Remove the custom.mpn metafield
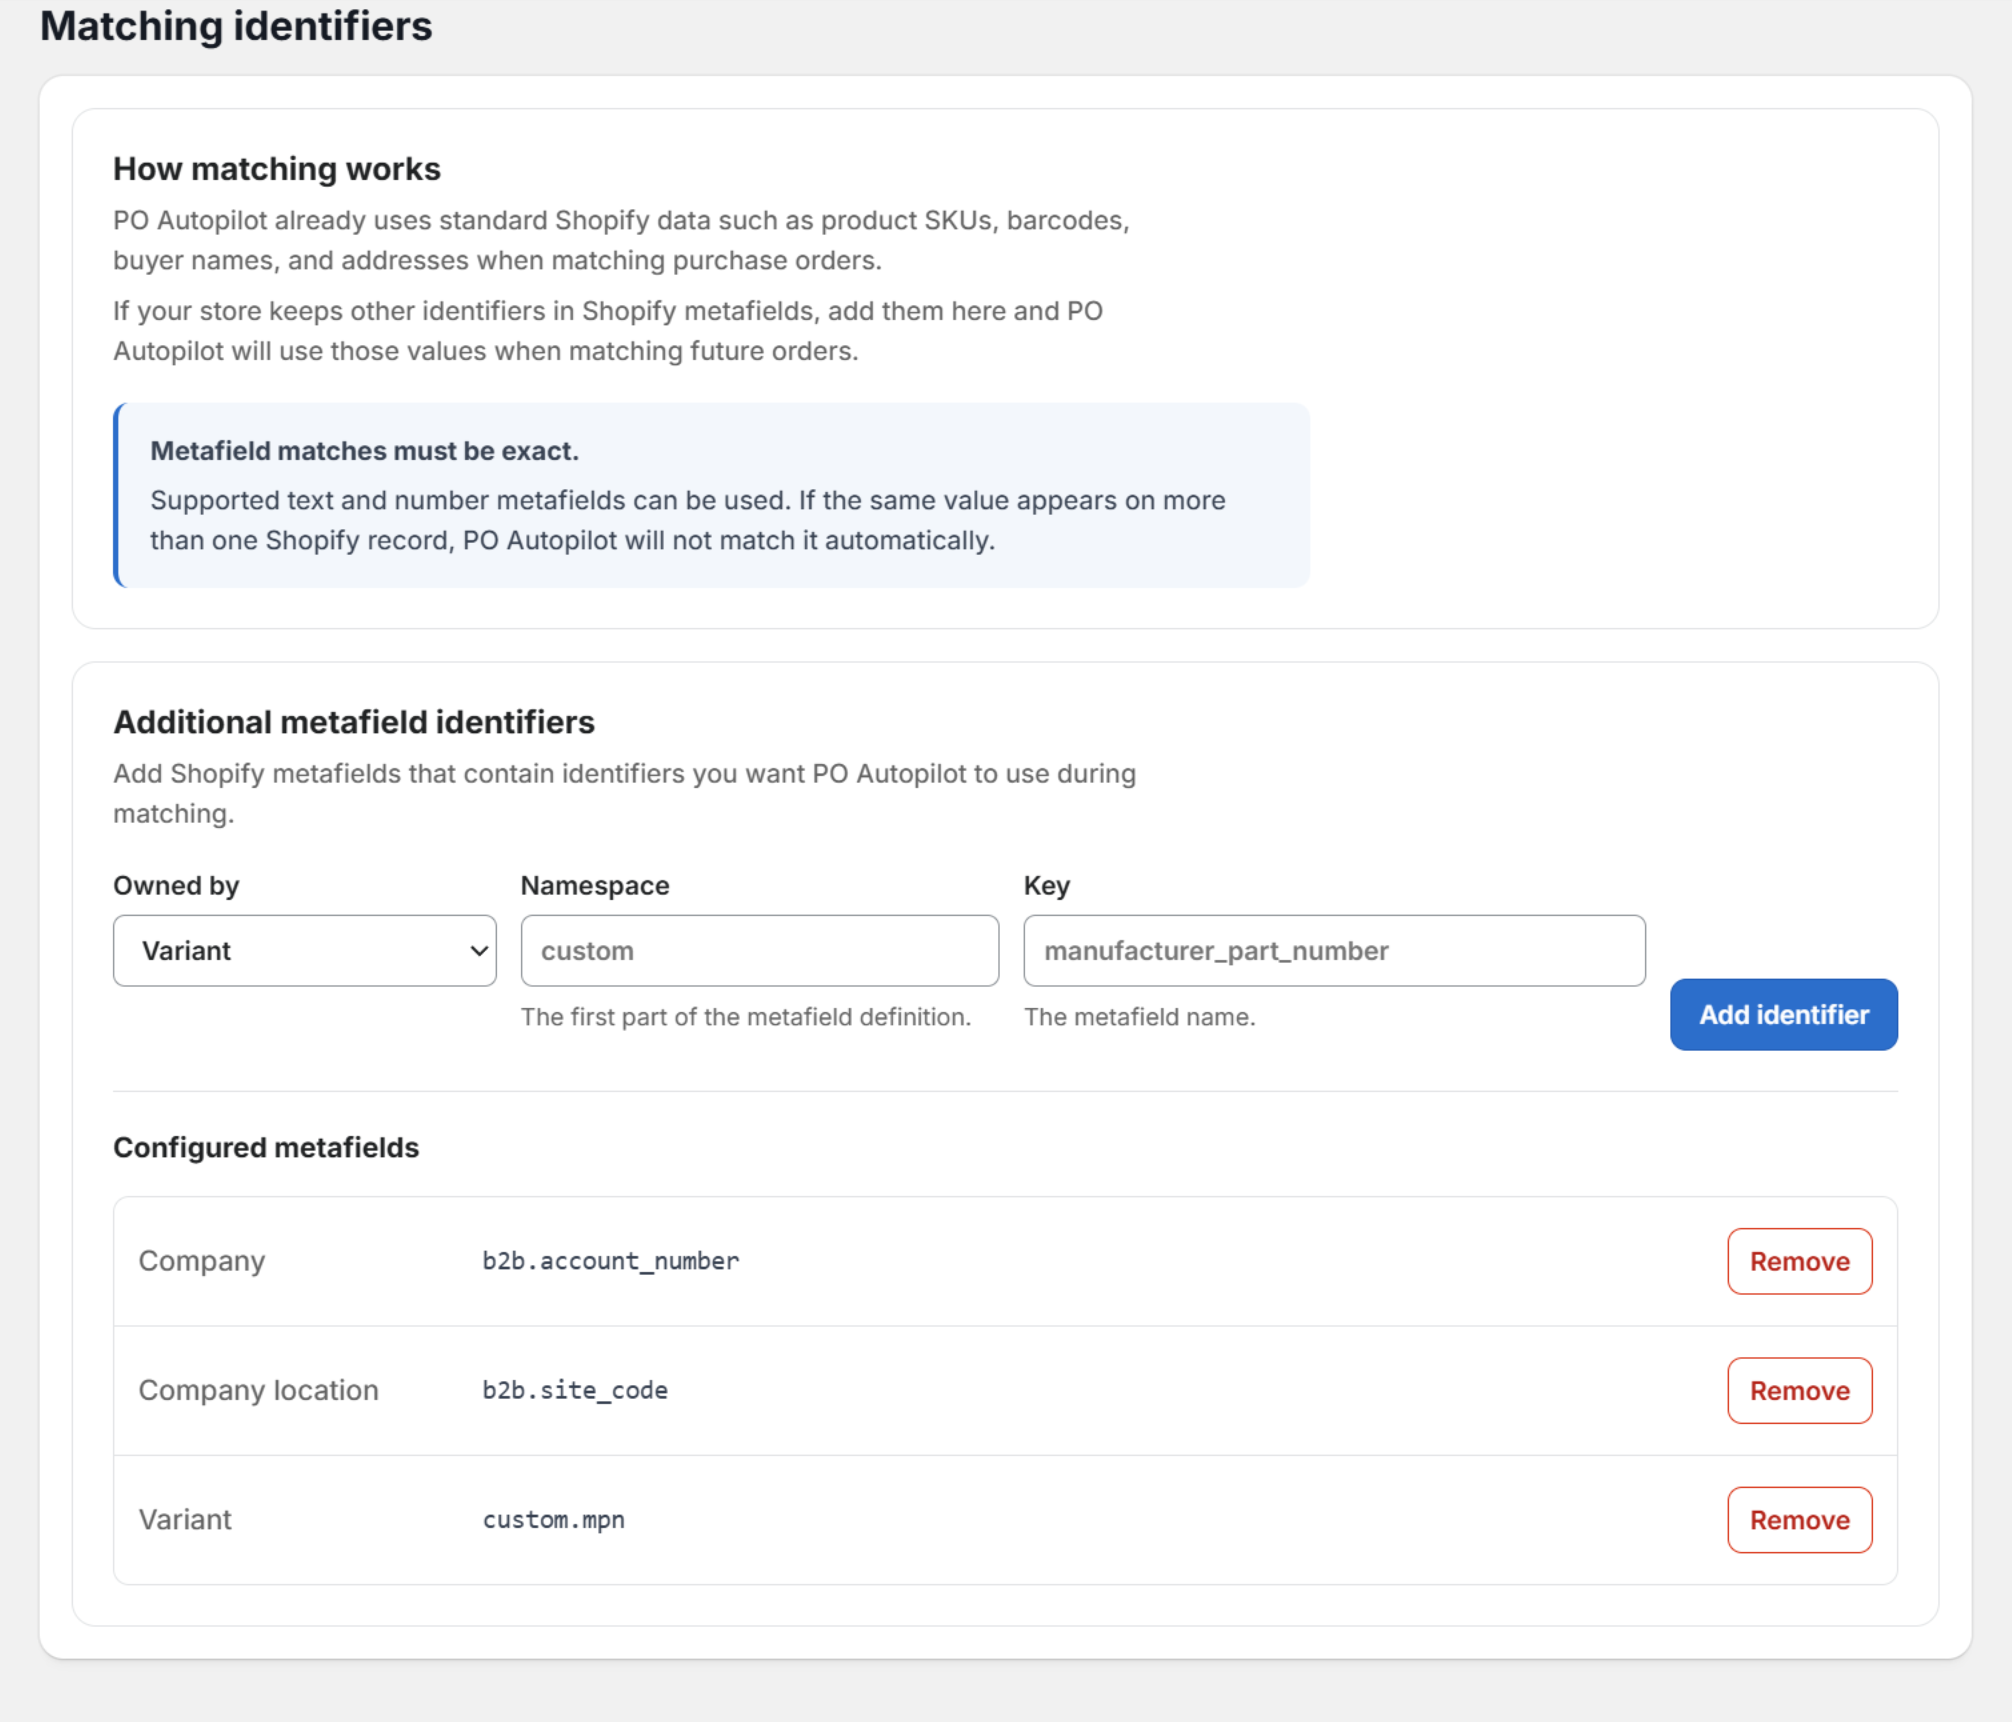2012x1722 pixels. (x=1799, y=1519)
